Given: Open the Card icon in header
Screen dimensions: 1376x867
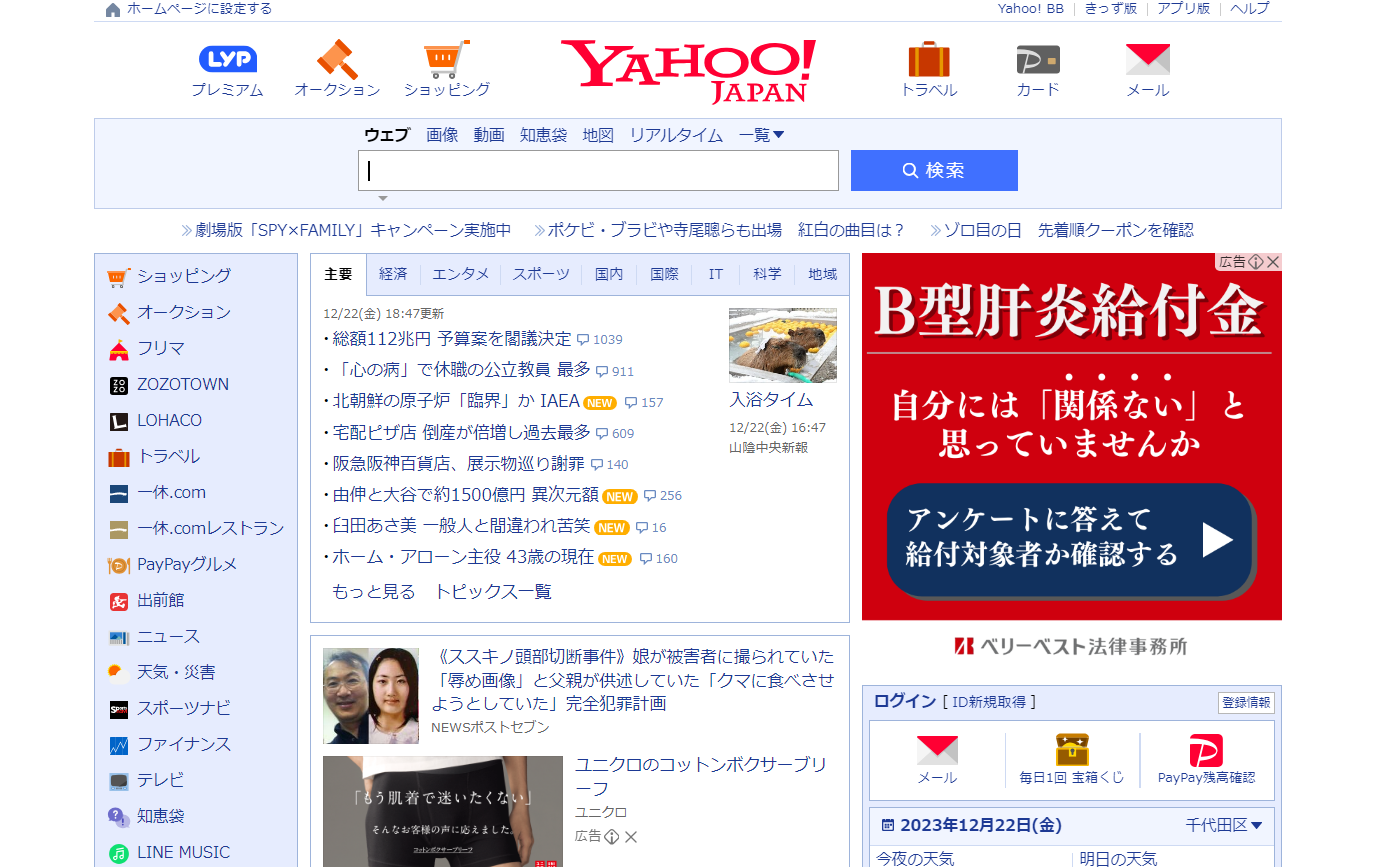Looking at the screenshot, I should point(1038,59).
